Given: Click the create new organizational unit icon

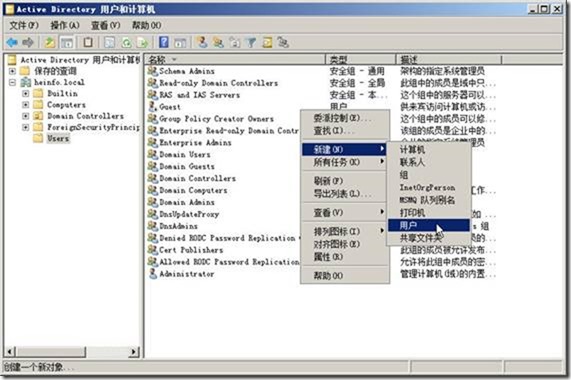Looking at the screenshot, I should [235, 42].
